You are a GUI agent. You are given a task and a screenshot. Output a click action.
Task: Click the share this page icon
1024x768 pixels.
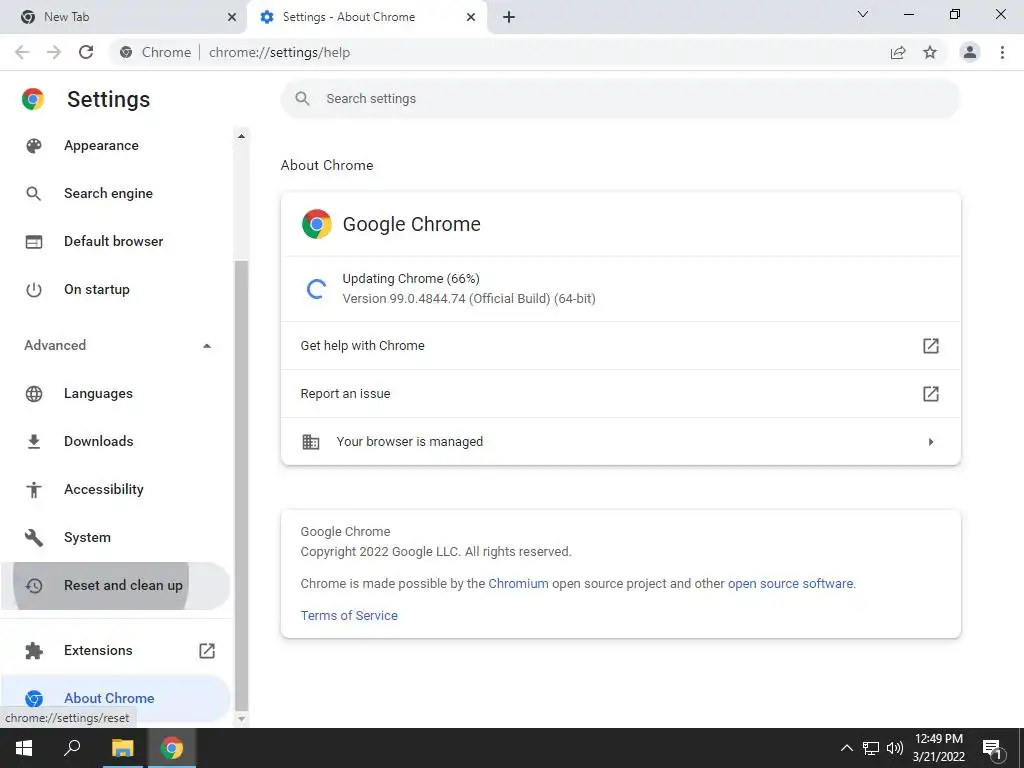[x=898, y=52]
